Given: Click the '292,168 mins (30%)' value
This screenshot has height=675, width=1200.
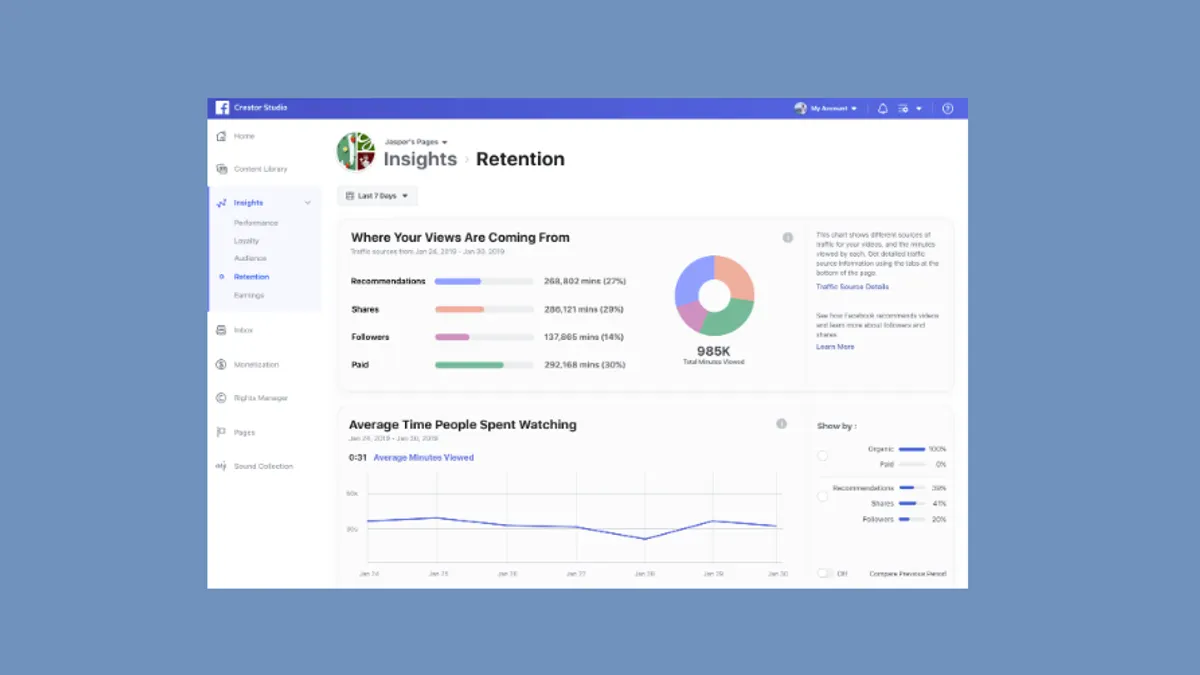Looking at the screenshot, I should point(585,365).
